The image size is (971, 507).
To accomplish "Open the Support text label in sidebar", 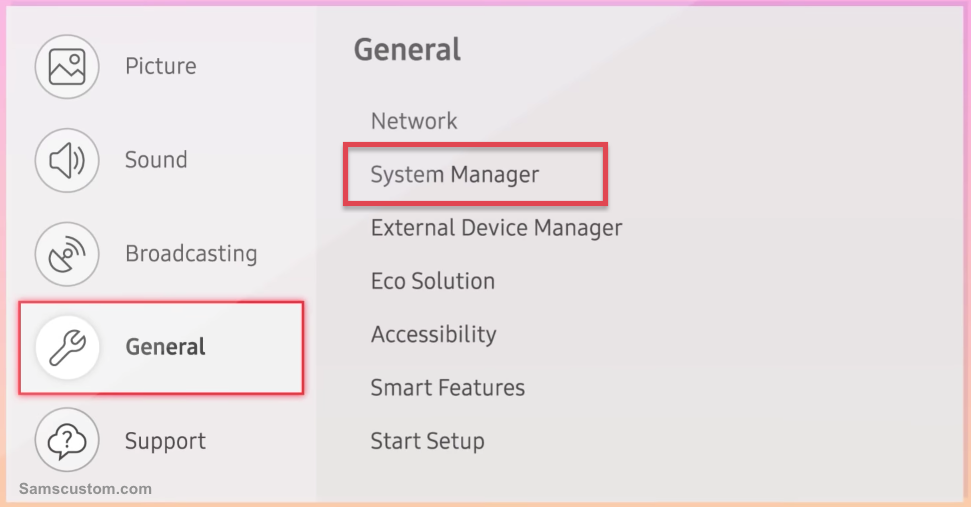I will pos(165,441).
